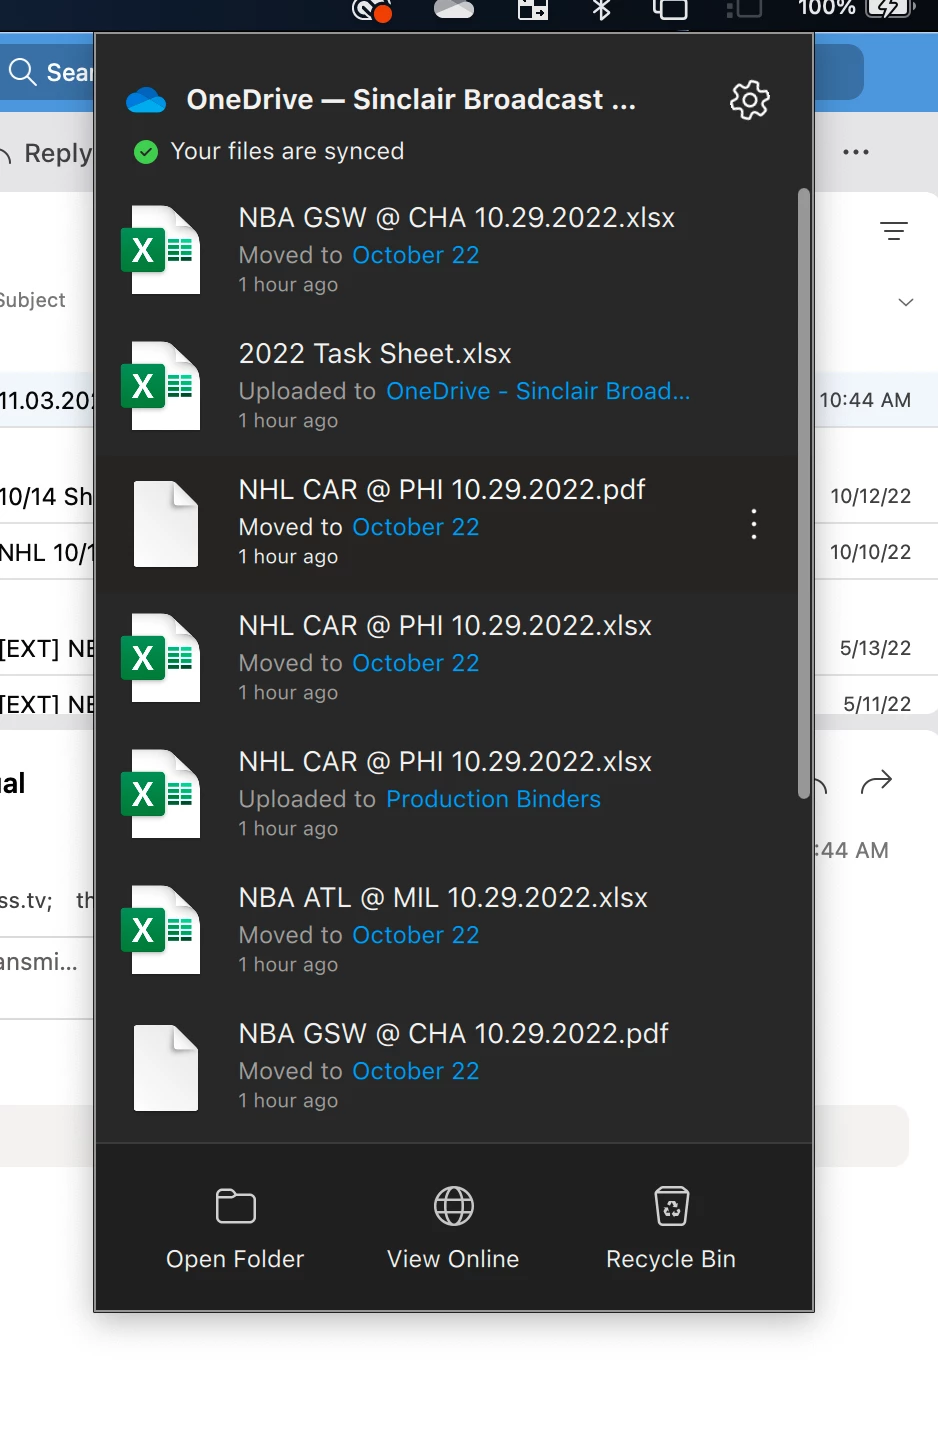The width and height of the screenshot is (938, 1434).
Task: Select file name NHL CAR @ PHI 10.29.2022.pdf
Action: [442, 490]
